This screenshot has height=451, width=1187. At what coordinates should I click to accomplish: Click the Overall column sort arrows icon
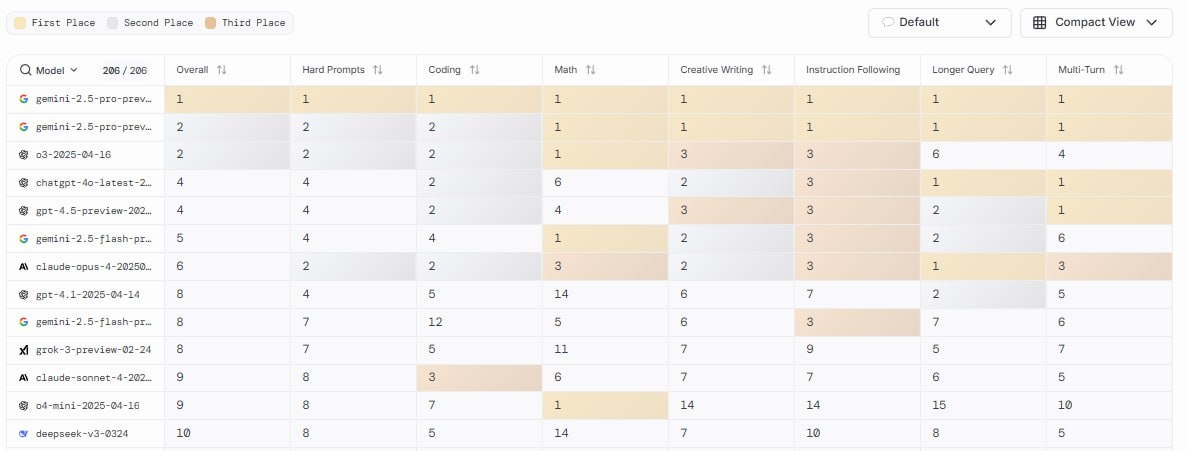[222, 70]
